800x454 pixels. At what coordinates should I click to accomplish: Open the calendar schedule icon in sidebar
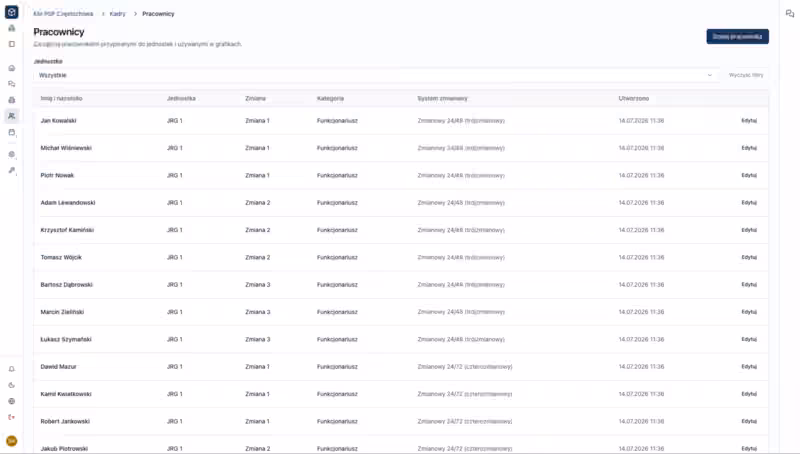(12, 133)
